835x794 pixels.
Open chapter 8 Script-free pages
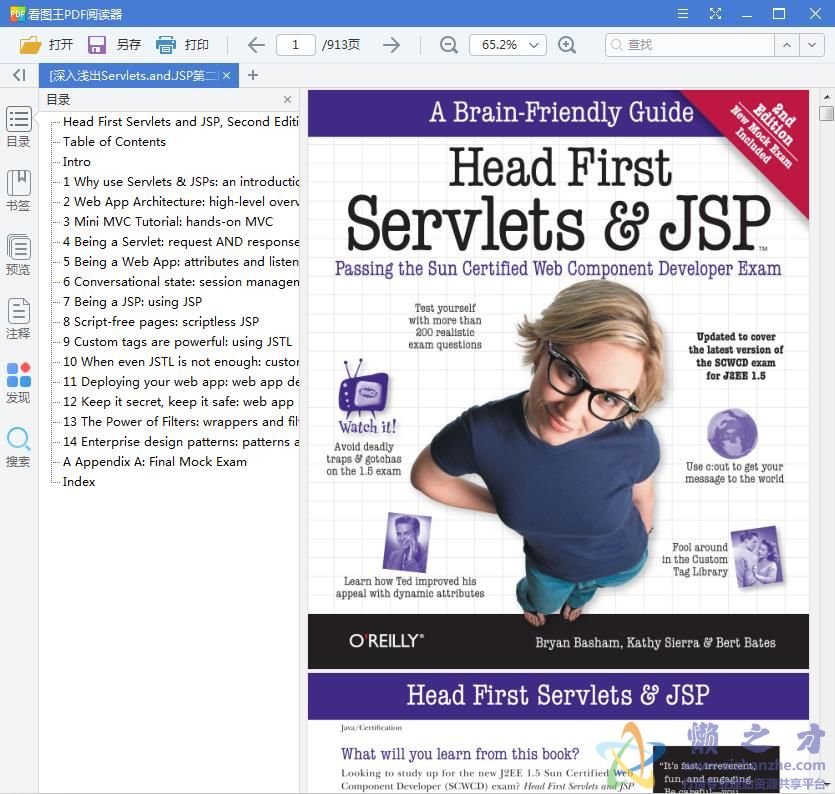(x=161, y=322)
